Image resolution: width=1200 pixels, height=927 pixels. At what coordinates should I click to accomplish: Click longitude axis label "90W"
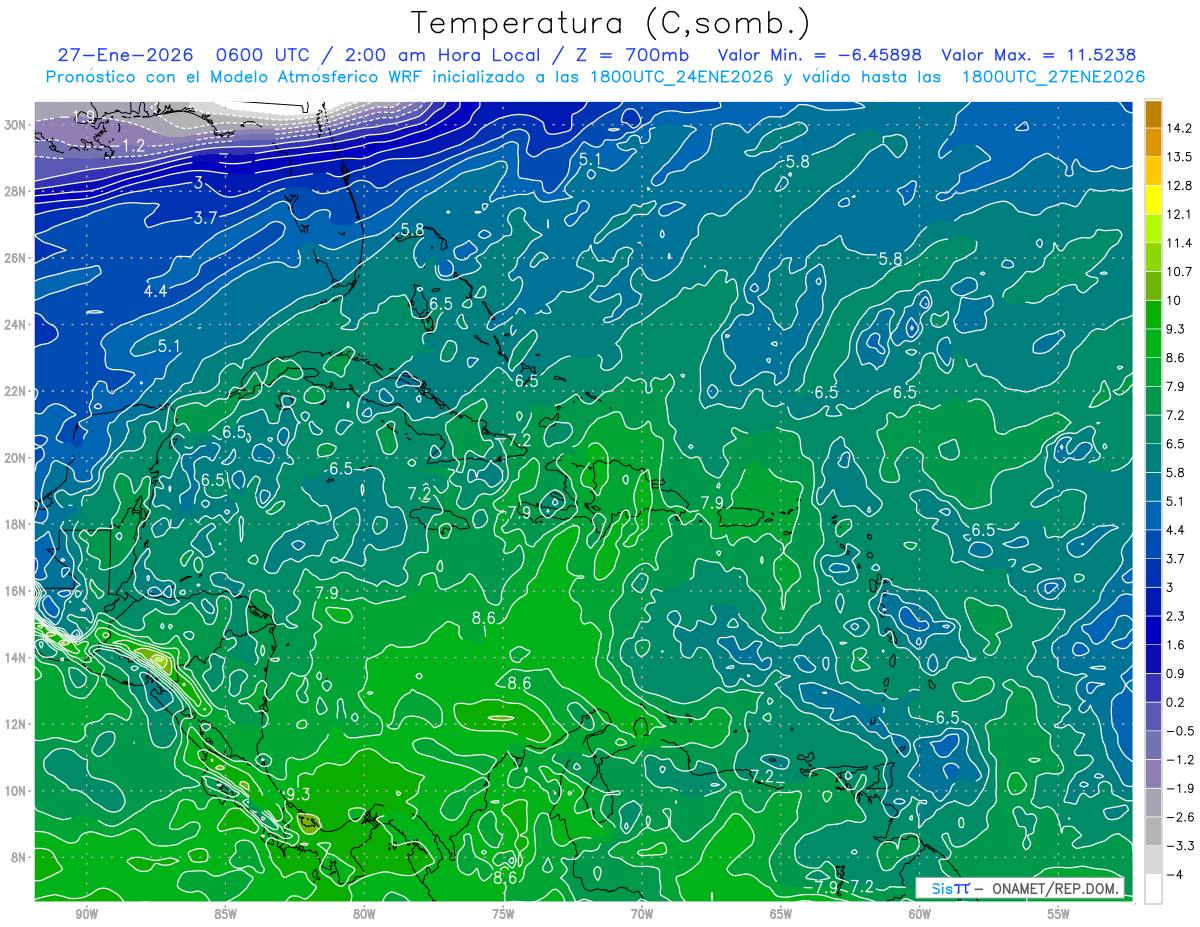coord(86,914)
